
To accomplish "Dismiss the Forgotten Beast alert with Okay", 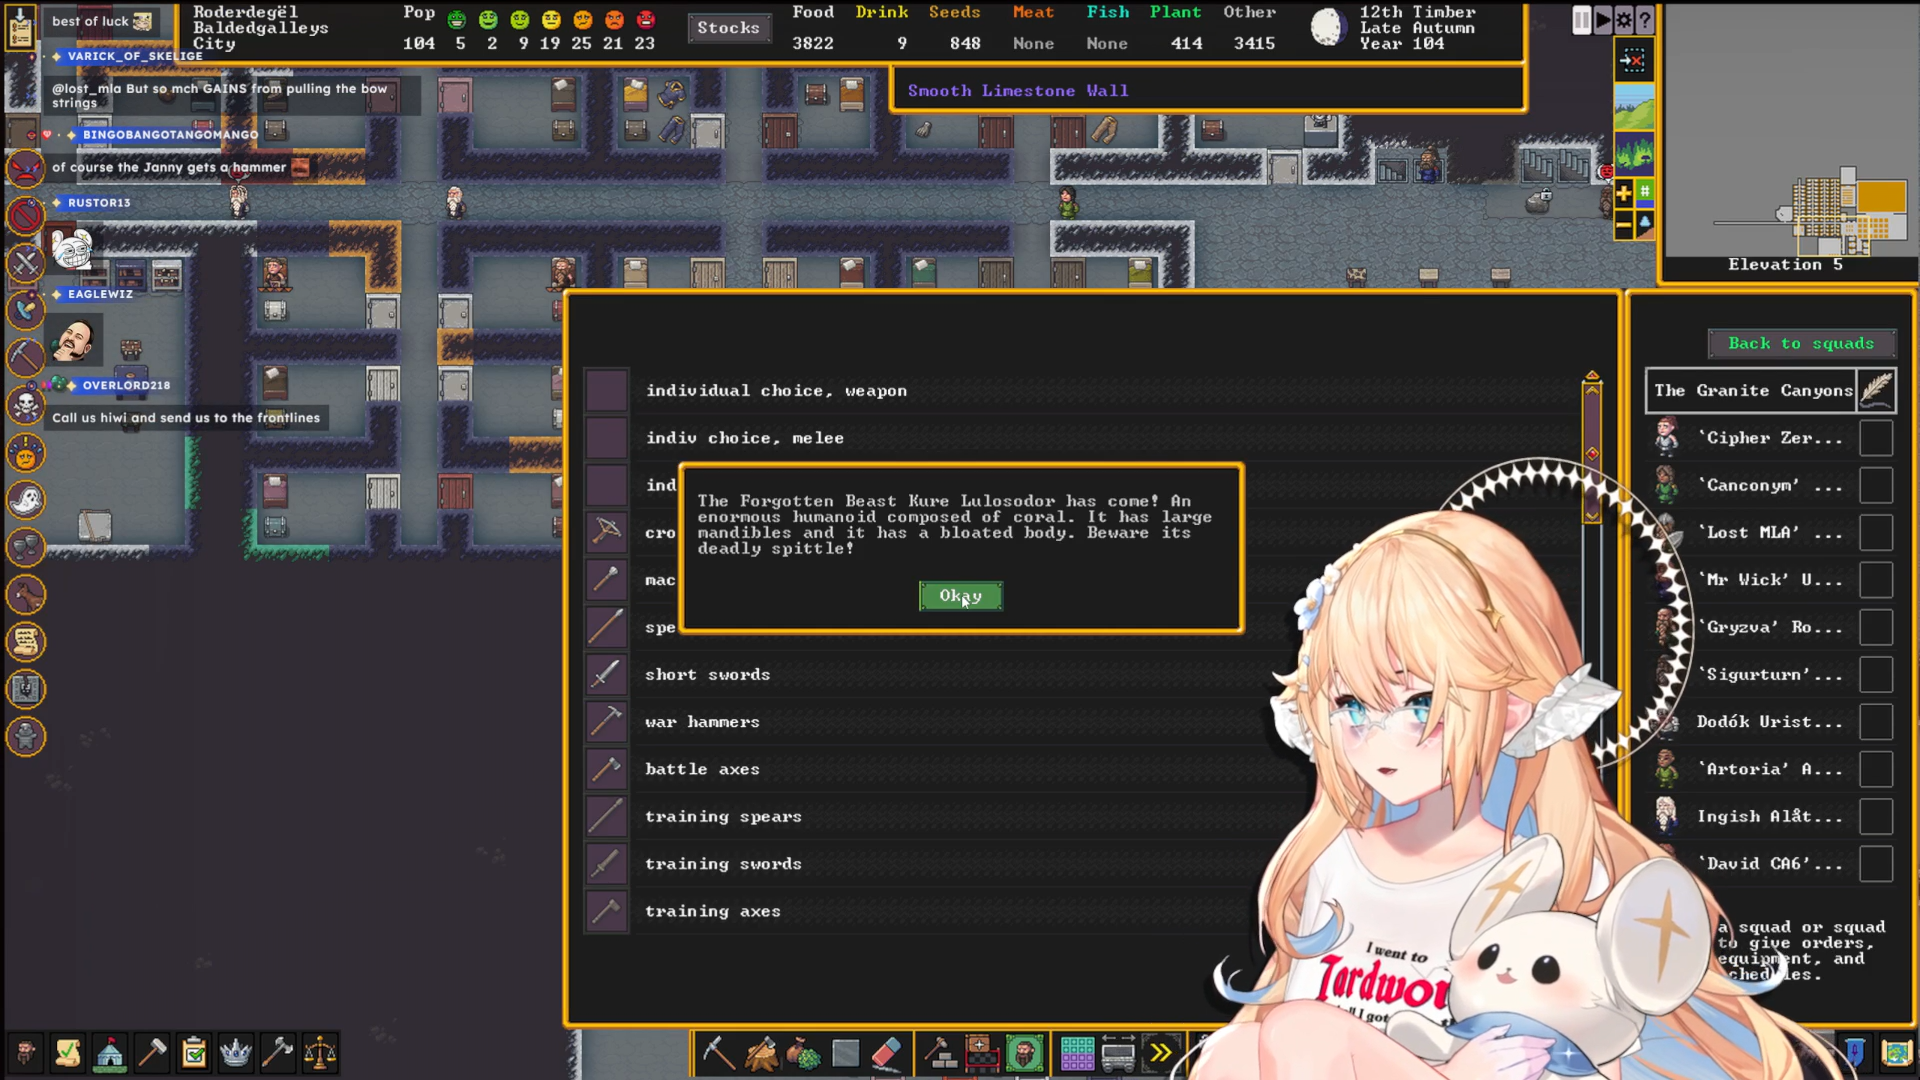I will pos(960,596).
